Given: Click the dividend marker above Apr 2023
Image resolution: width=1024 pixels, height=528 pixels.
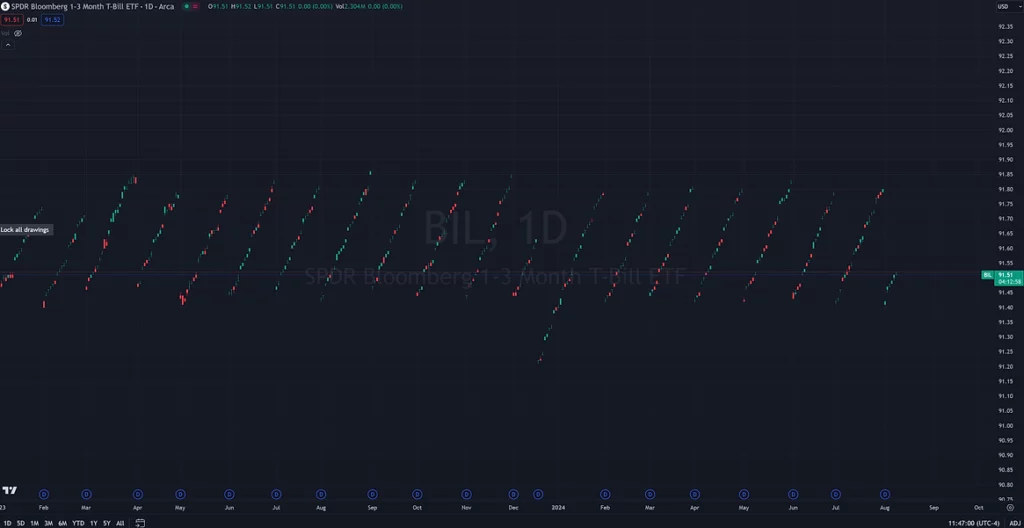Looking at the screenshot, I should (x=138, y=494).
